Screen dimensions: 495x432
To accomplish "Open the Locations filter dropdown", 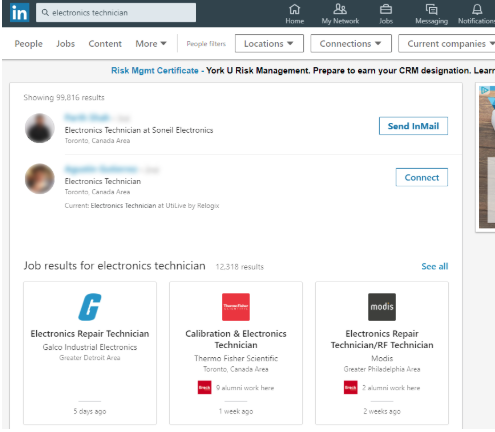I will (269, 43).
